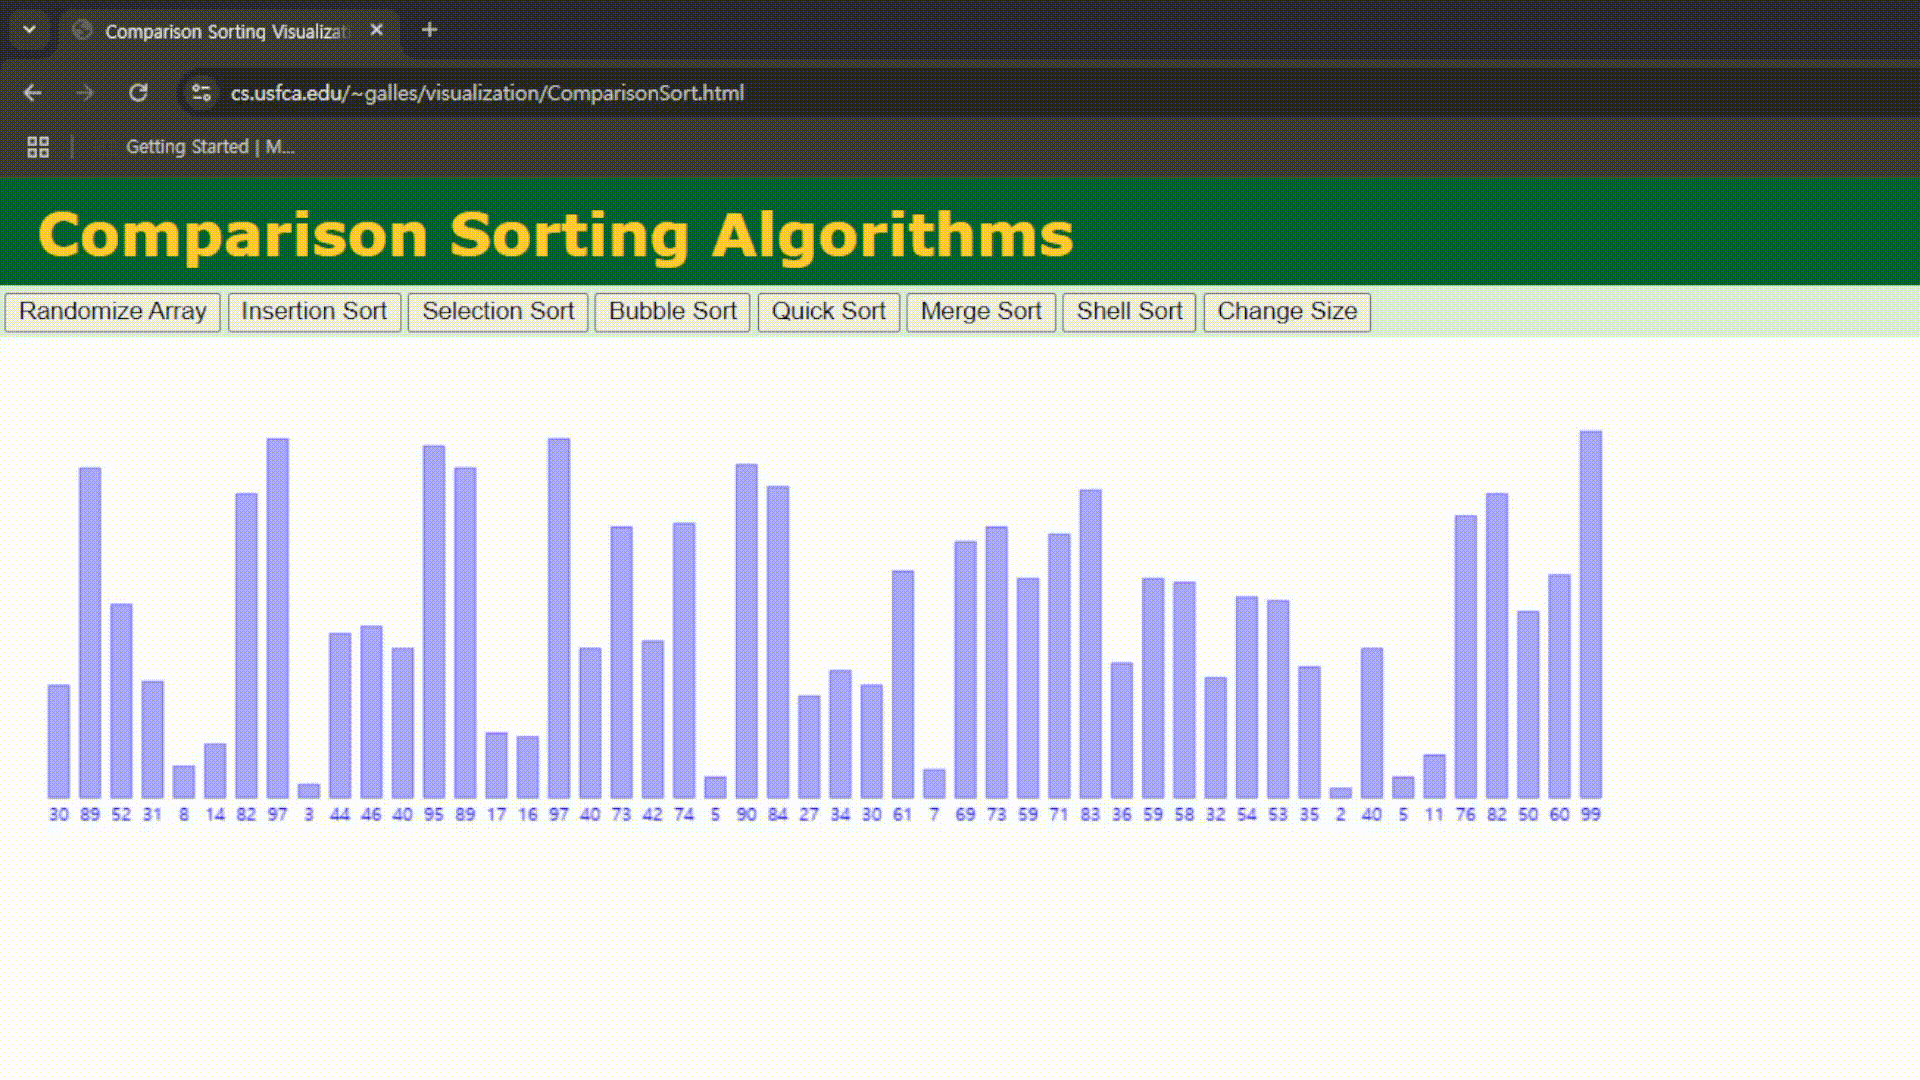
Task: Launch Quick Sort visualization
Action: point(828,311)
